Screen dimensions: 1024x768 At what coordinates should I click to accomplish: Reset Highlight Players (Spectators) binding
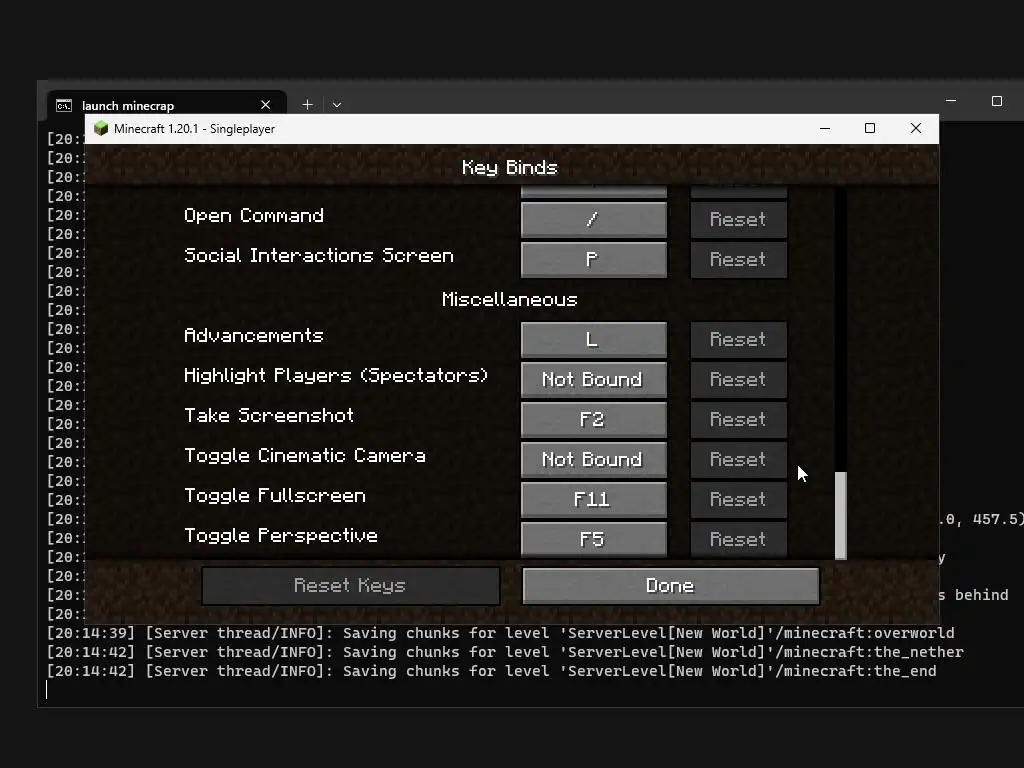point(739,379)
